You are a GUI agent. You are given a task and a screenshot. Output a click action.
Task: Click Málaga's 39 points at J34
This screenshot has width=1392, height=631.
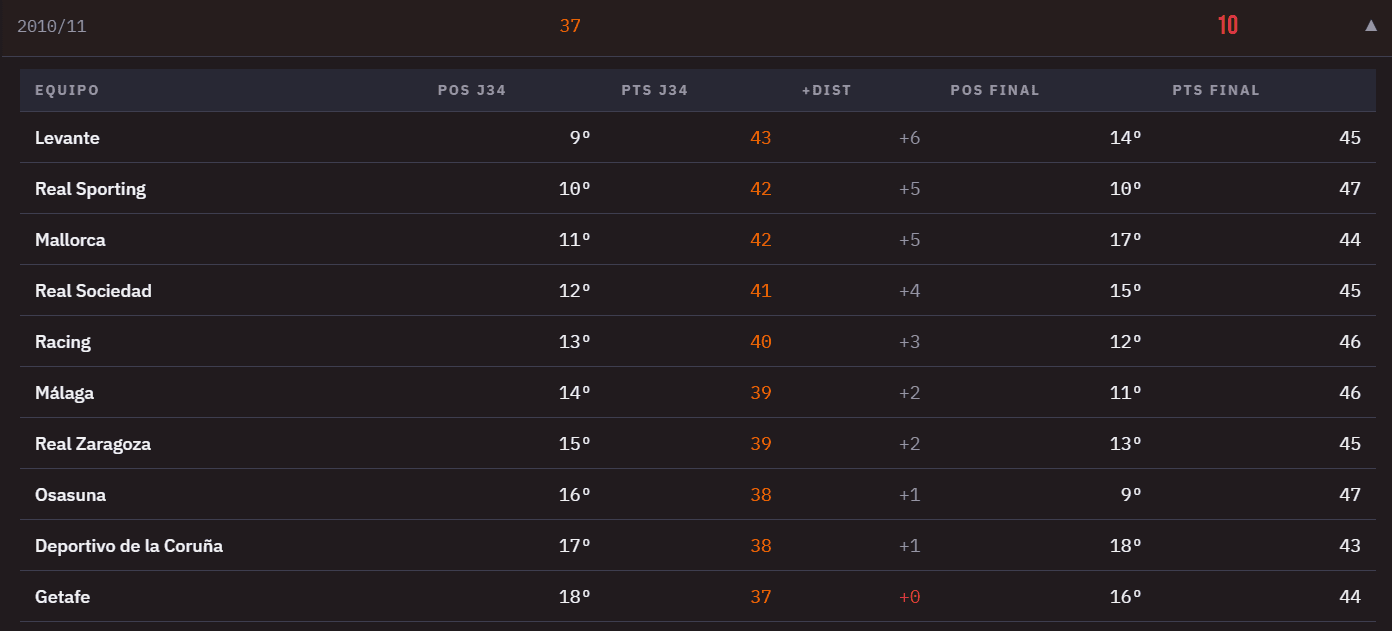tap(761, 393)
